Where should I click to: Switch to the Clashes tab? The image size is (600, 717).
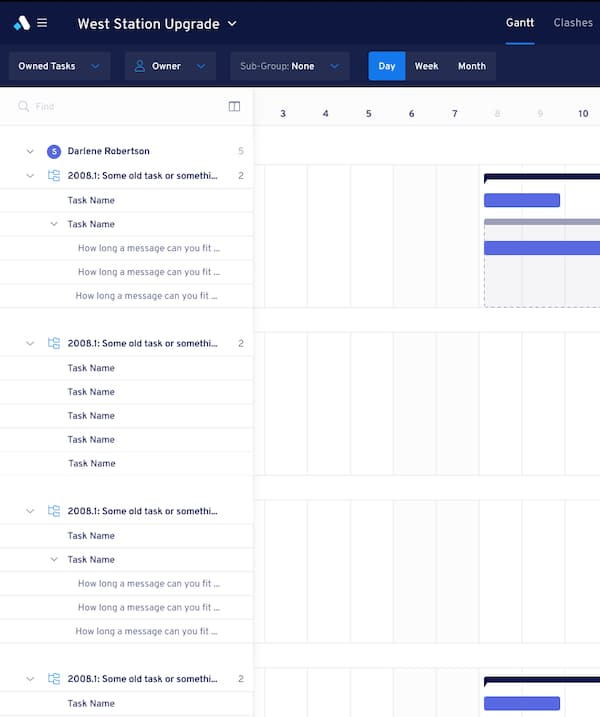point(573,23)
